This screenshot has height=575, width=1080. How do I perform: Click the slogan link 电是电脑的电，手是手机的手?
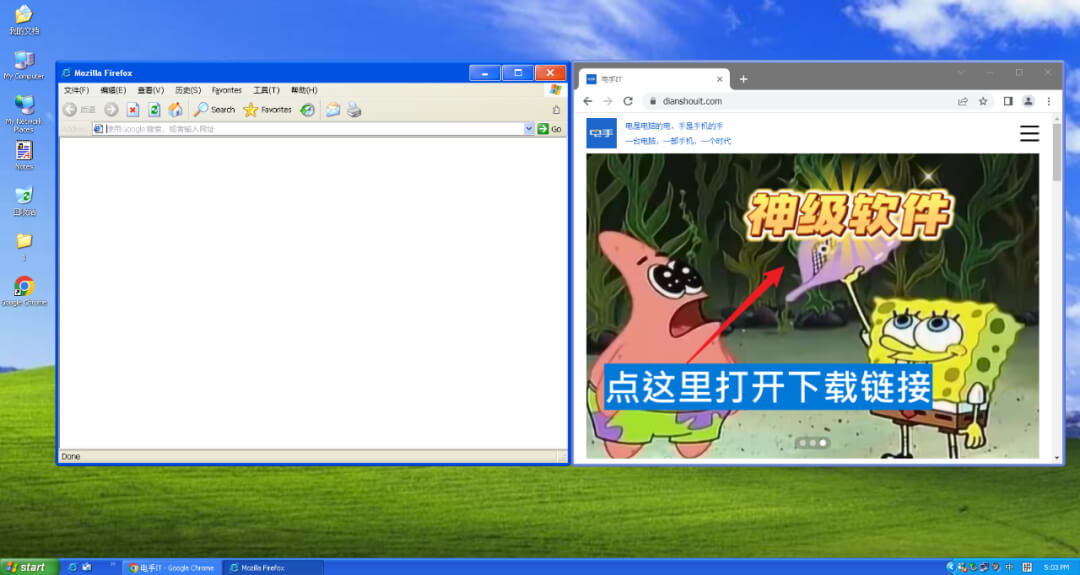pyautogui.click(x=674, y=126)
